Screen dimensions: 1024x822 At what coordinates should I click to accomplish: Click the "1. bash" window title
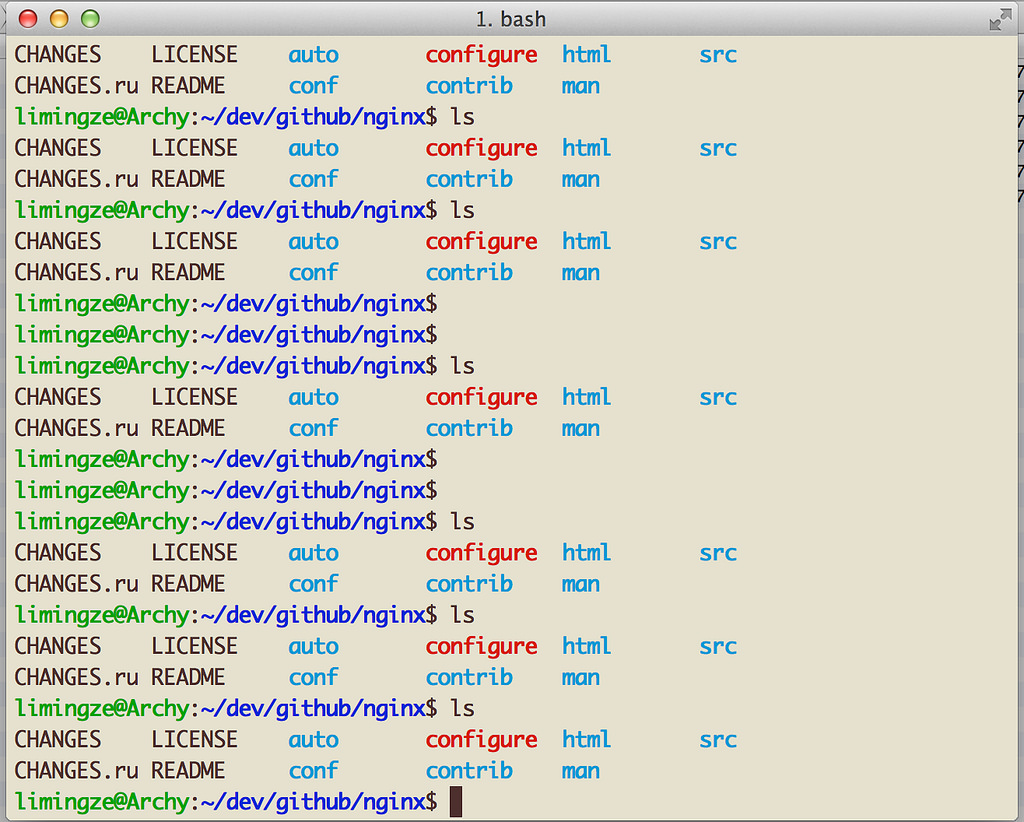511,20
